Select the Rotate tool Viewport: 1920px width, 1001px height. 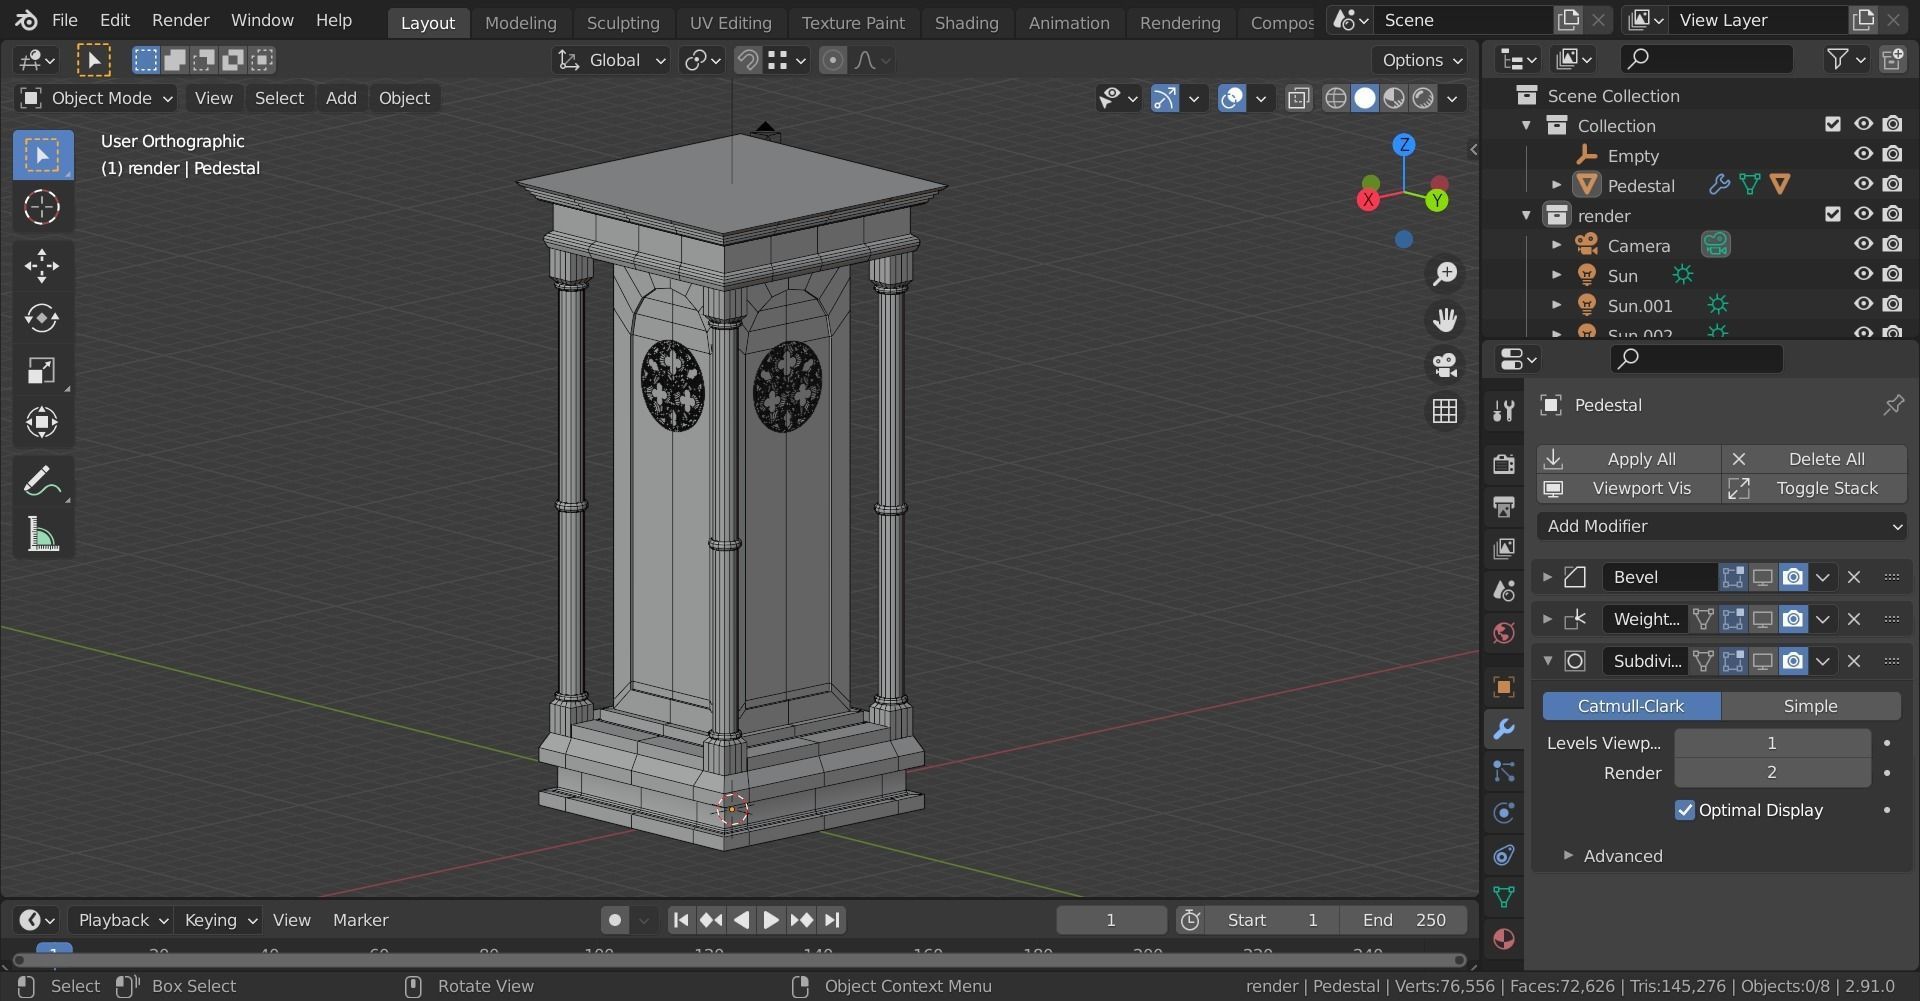42,318
